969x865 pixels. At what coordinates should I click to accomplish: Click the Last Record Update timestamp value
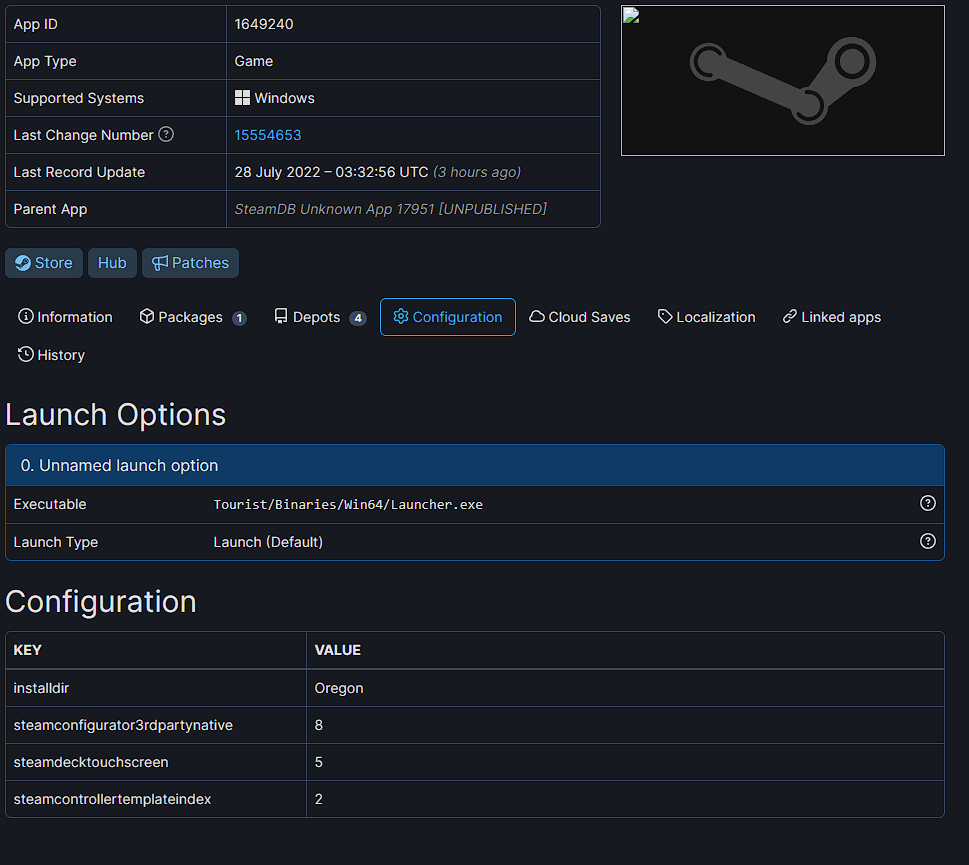(378, 172)
